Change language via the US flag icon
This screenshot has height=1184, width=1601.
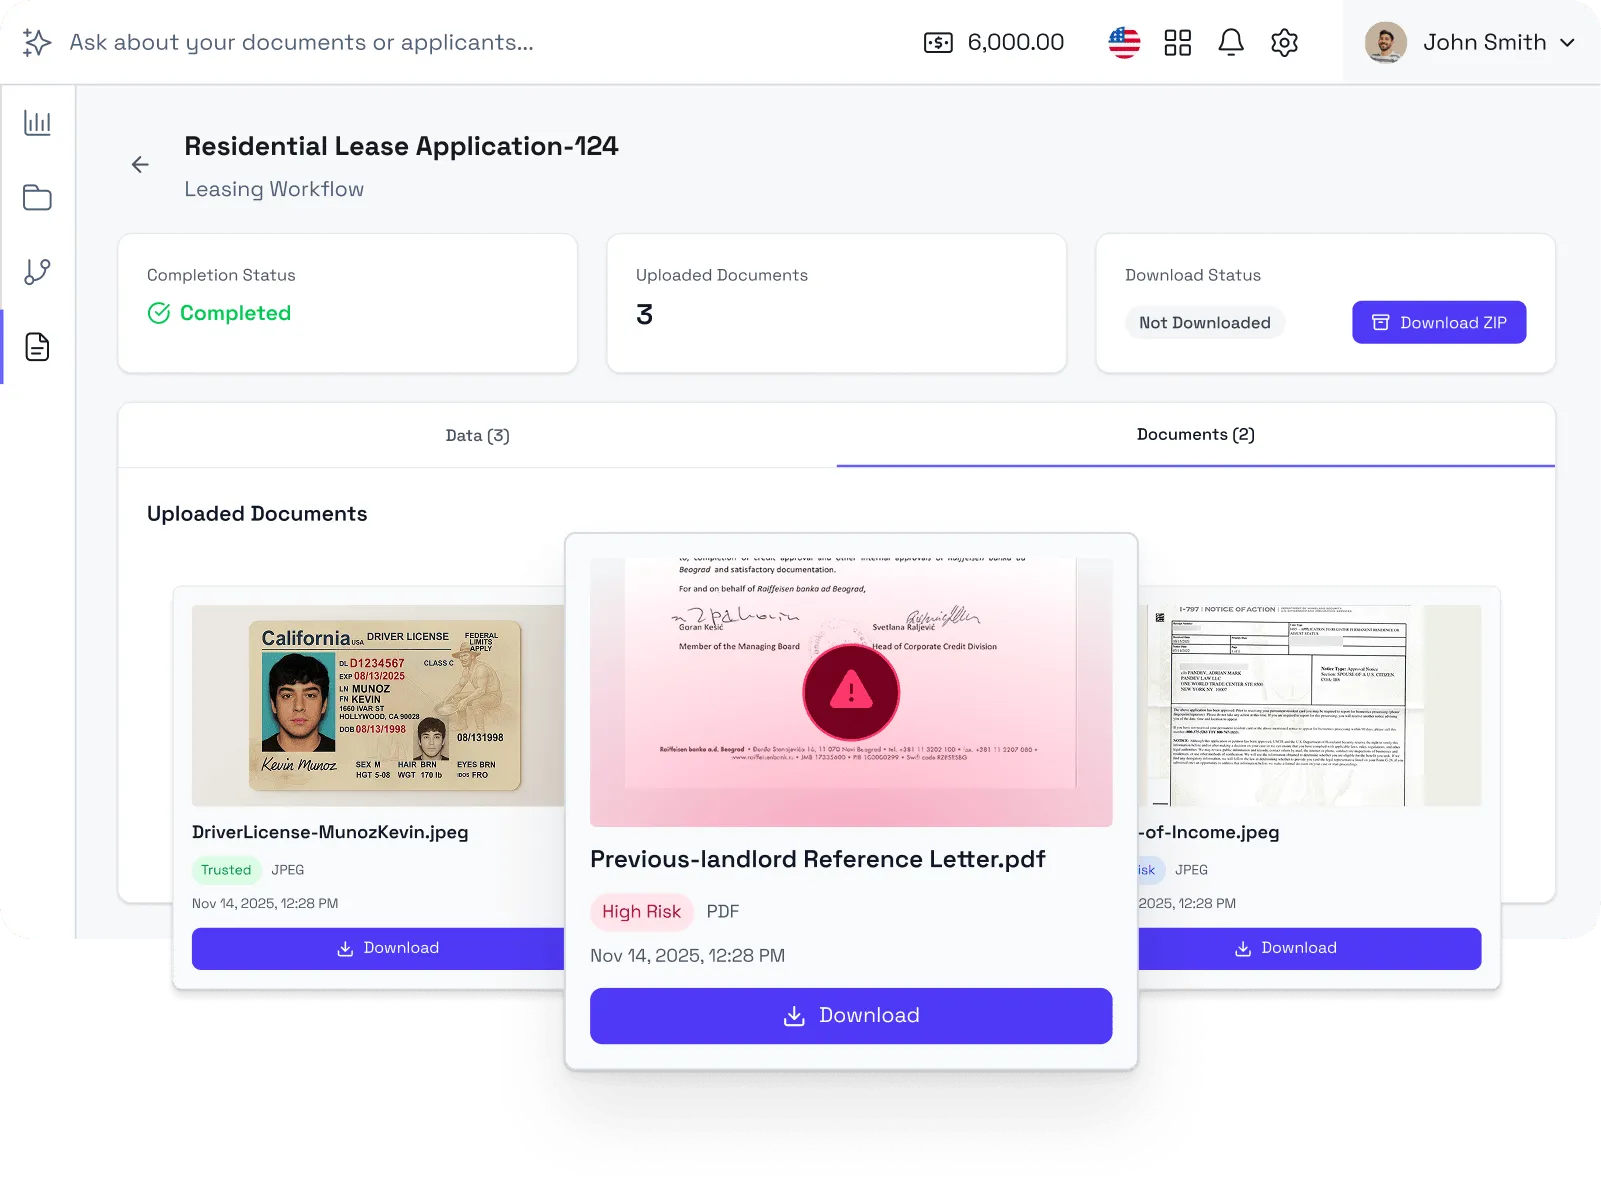pyautogui.click(x=1124, y=41)
